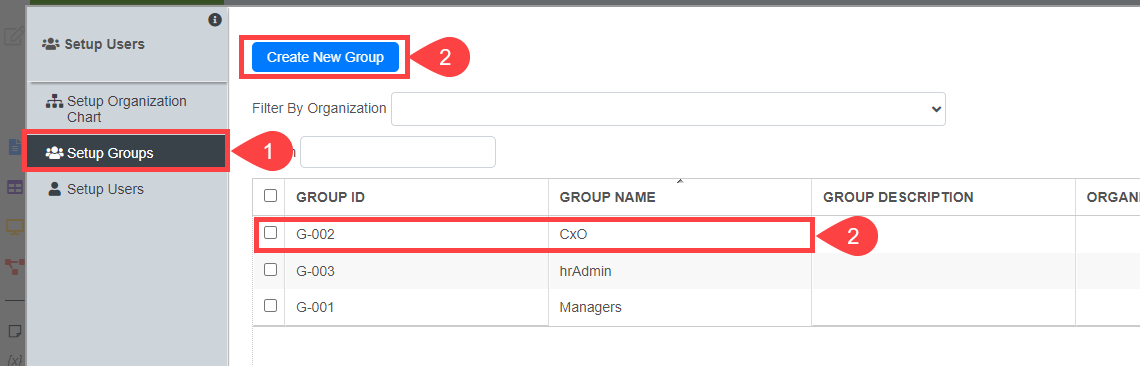
Task: Sort the table by GROUP ID
Action: [330, 197]
